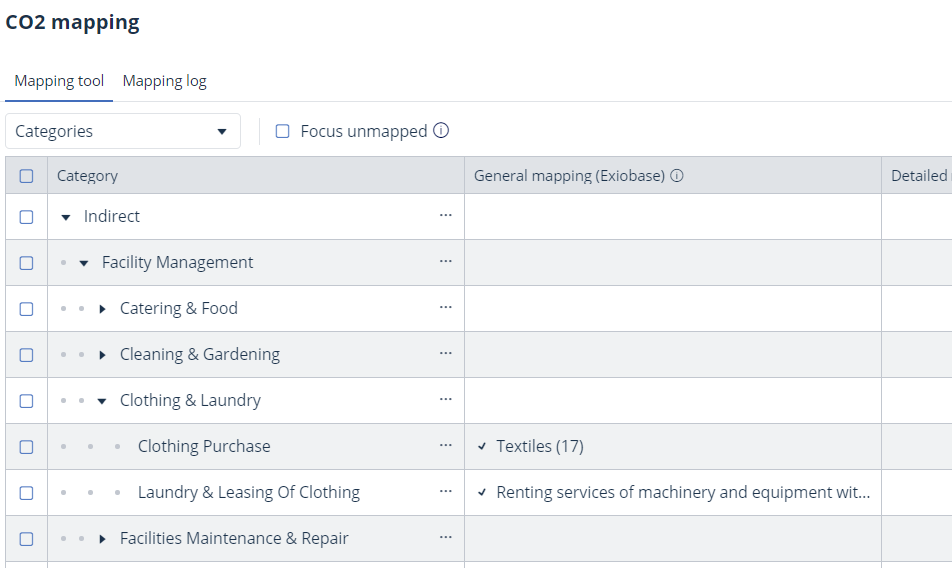The height and width of the screenshot is (568, 952).
Task: Select the Mapping tool tab
Action: click(59, 81)
